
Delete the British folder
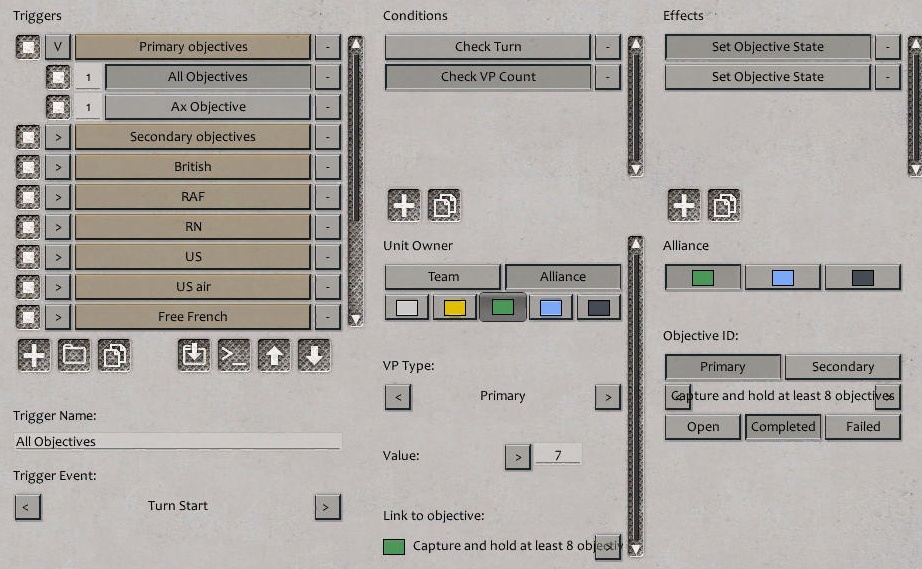coord(328,167)
